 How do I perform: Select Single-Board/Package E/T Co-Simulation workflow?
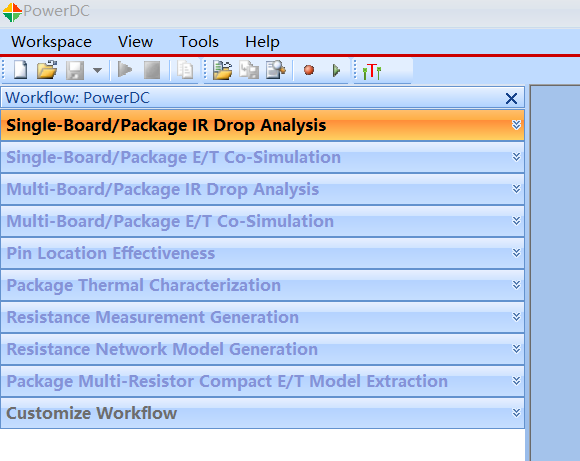coord(262,157)
